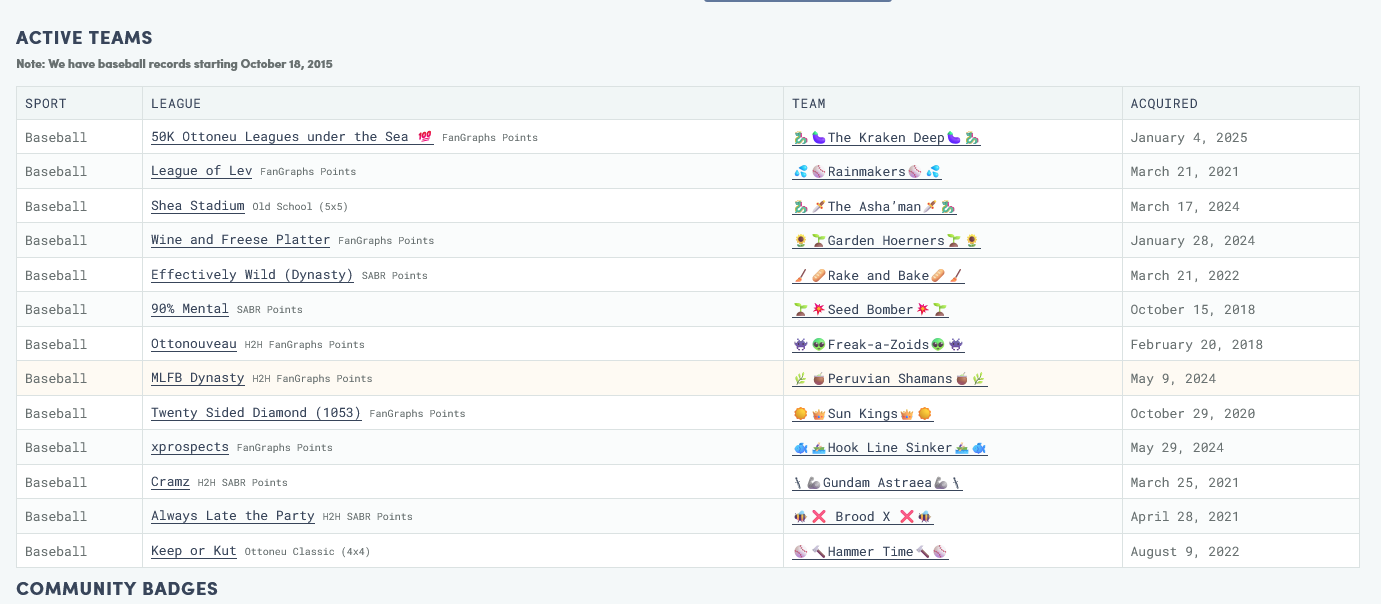The height and width of the screenshot is (604, 1381).
Task: Open Hook Line Sinker team page
Action: pos(889,448)
